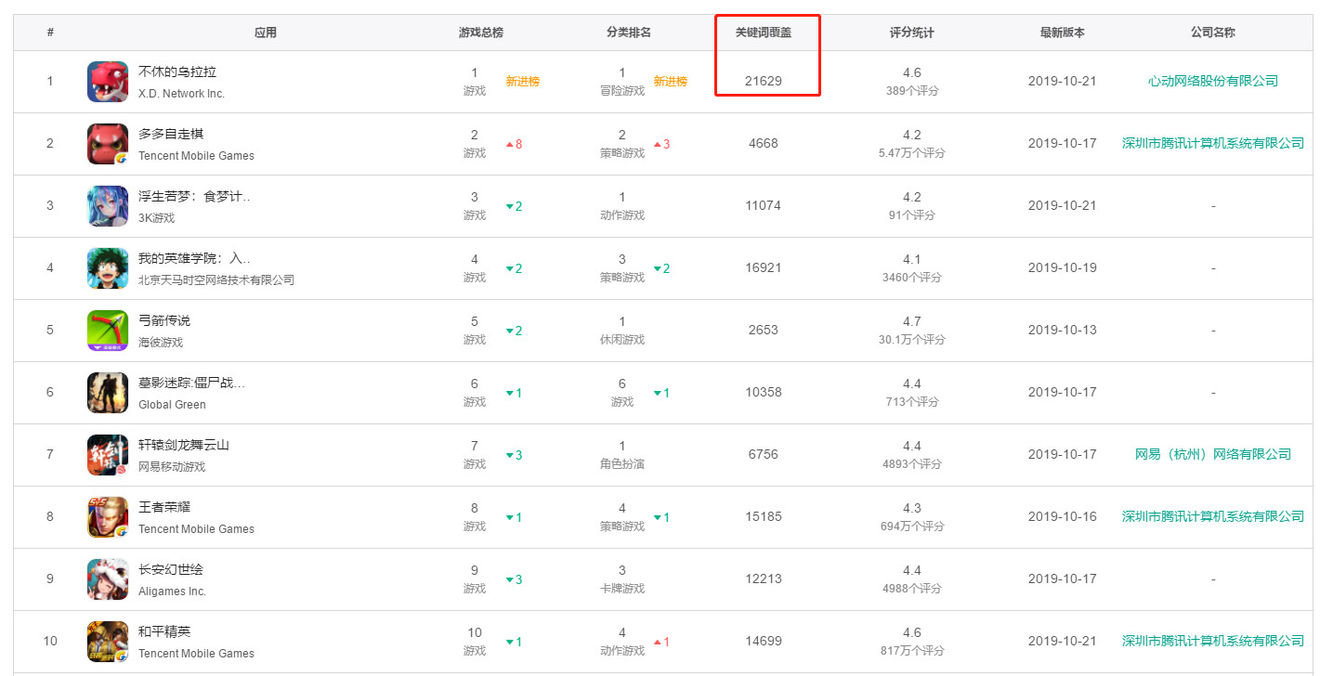Click the 轩辕剑龙舞云山 app icon
This screenshot has width=1320, height=676.
(107, 455)
